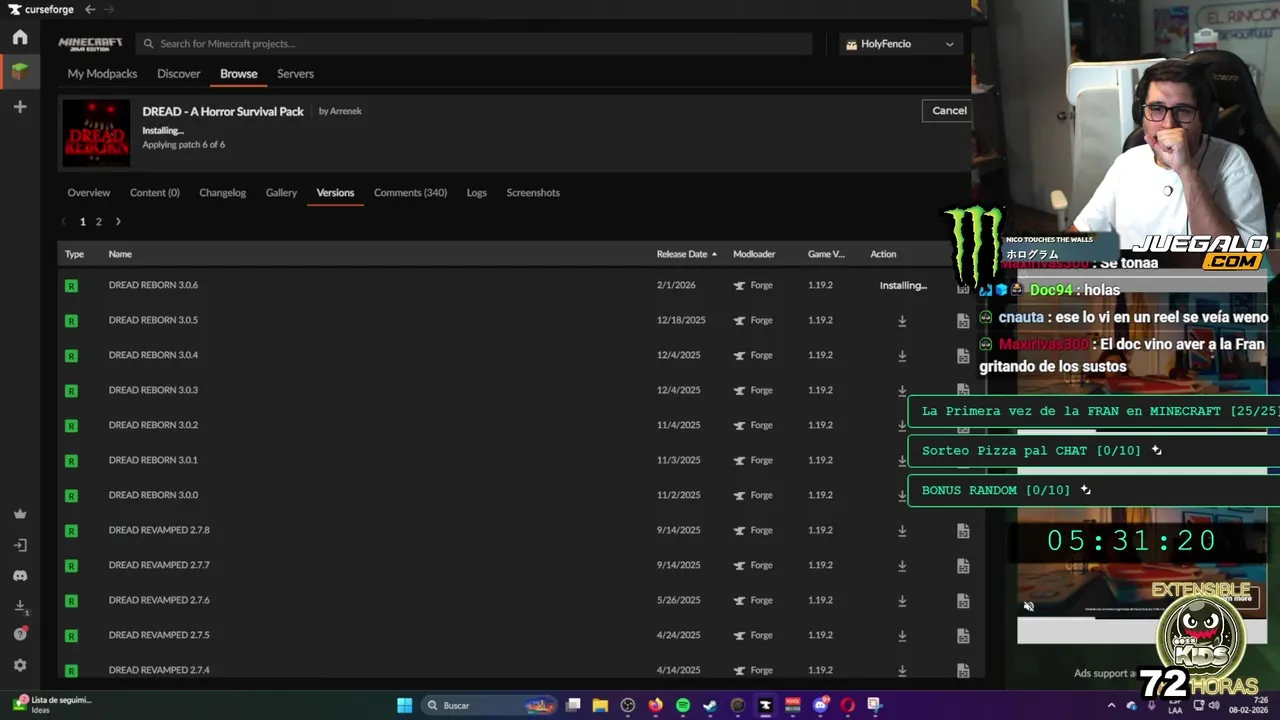Download DREAD REVAMPED 2.7.5 version

click(x=902, y=636)
